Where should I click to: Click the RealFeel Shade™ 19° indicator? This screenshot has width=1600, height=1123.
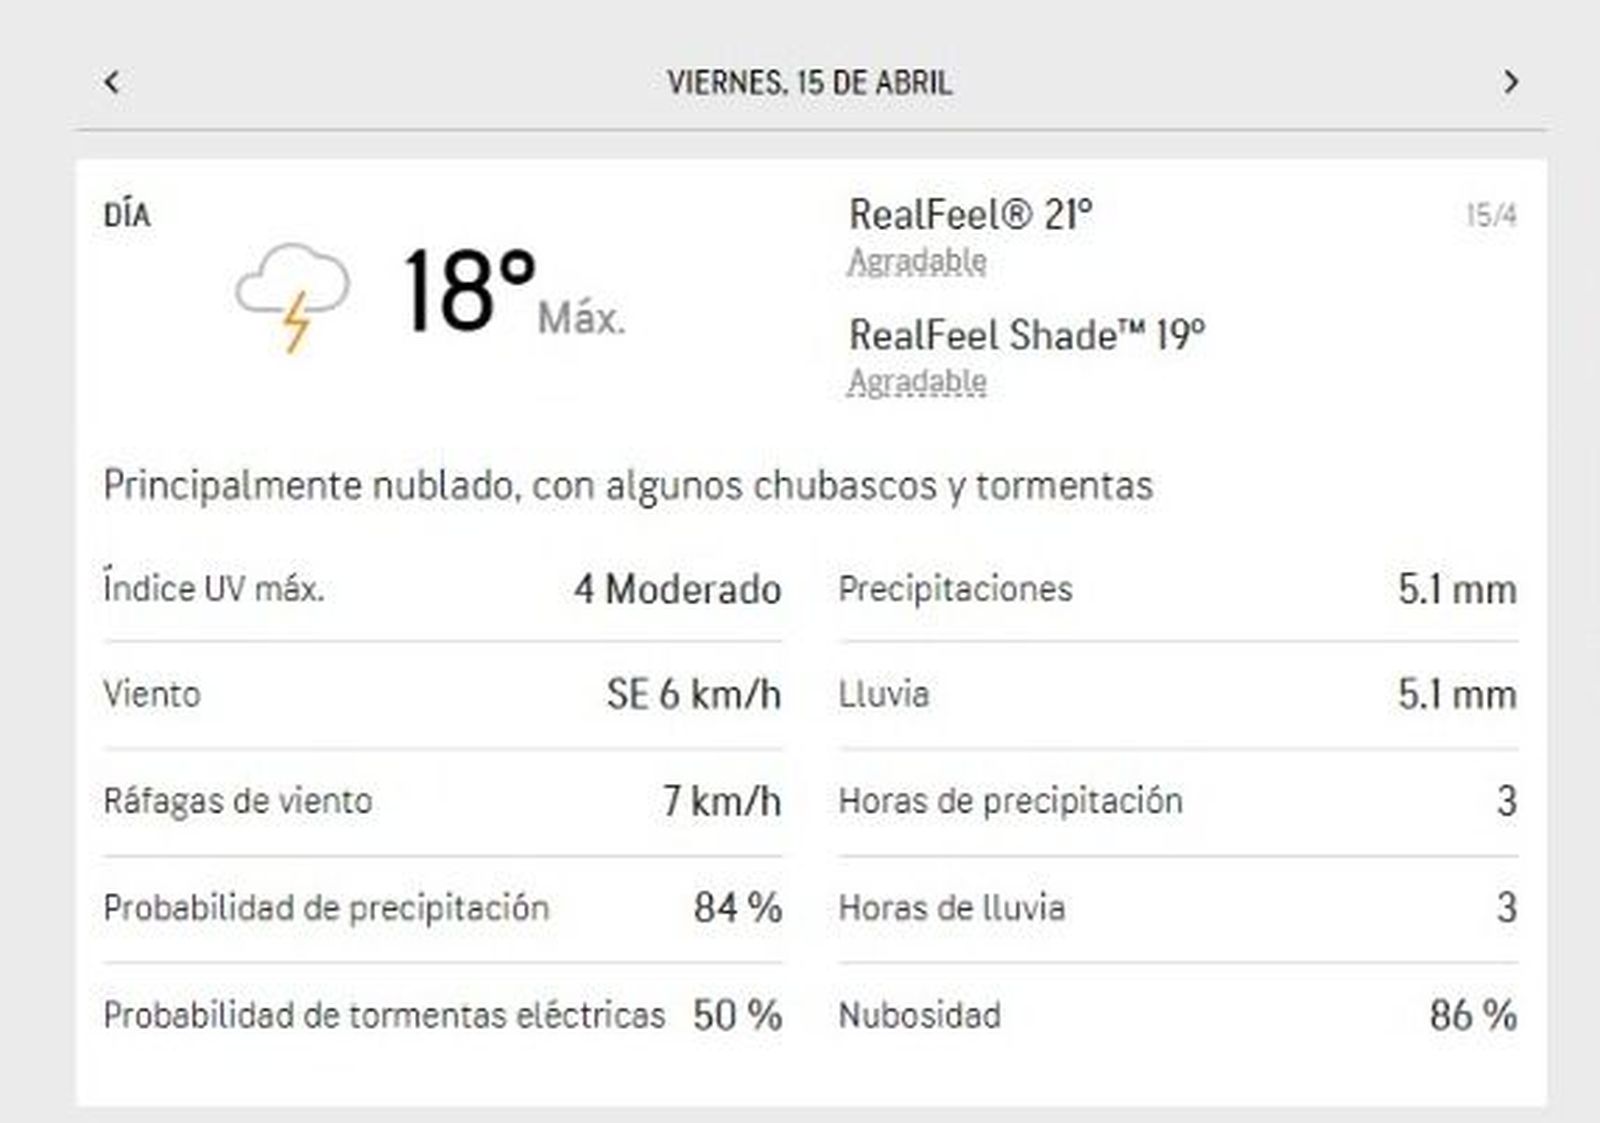(x=1028, y=336)
